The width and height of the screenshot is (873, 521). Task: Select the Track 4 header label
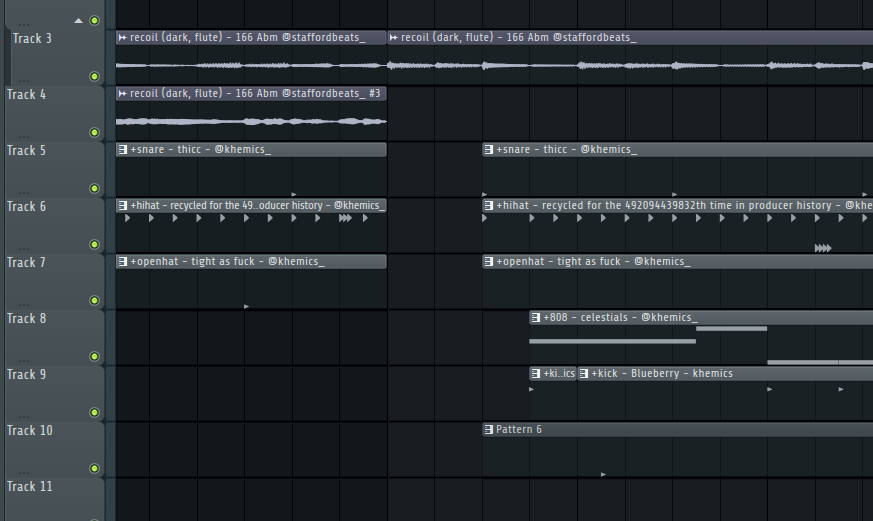point(26,95)
